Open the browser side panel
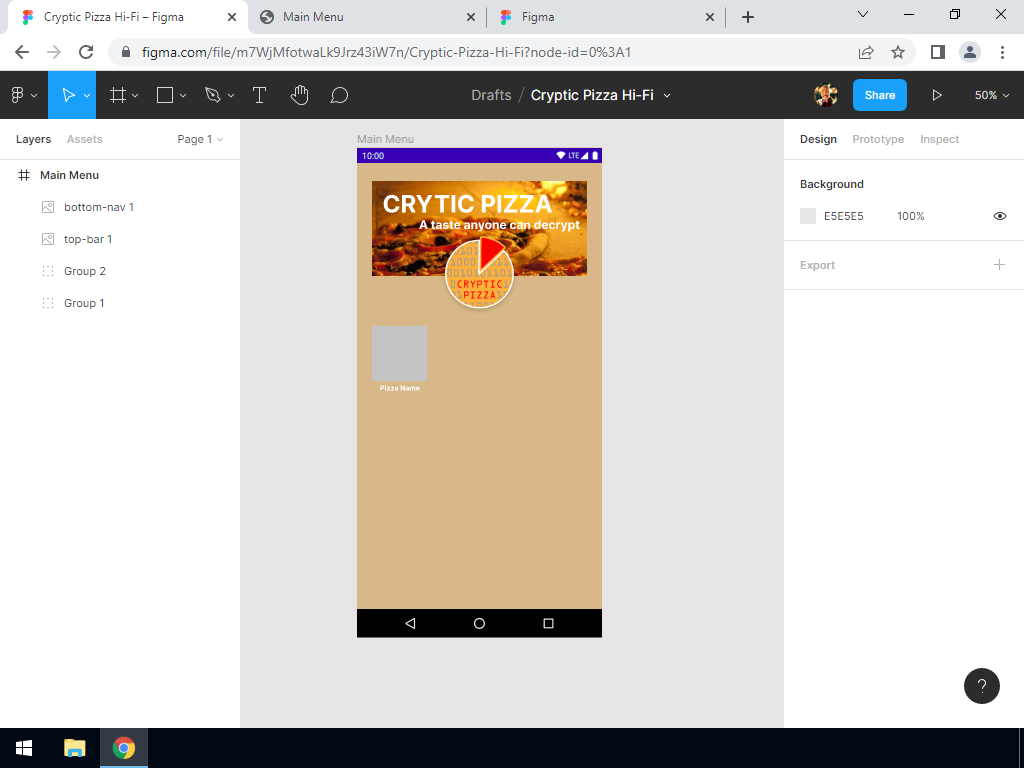This screenshot has width=1024, height=768. coord(938,52)
